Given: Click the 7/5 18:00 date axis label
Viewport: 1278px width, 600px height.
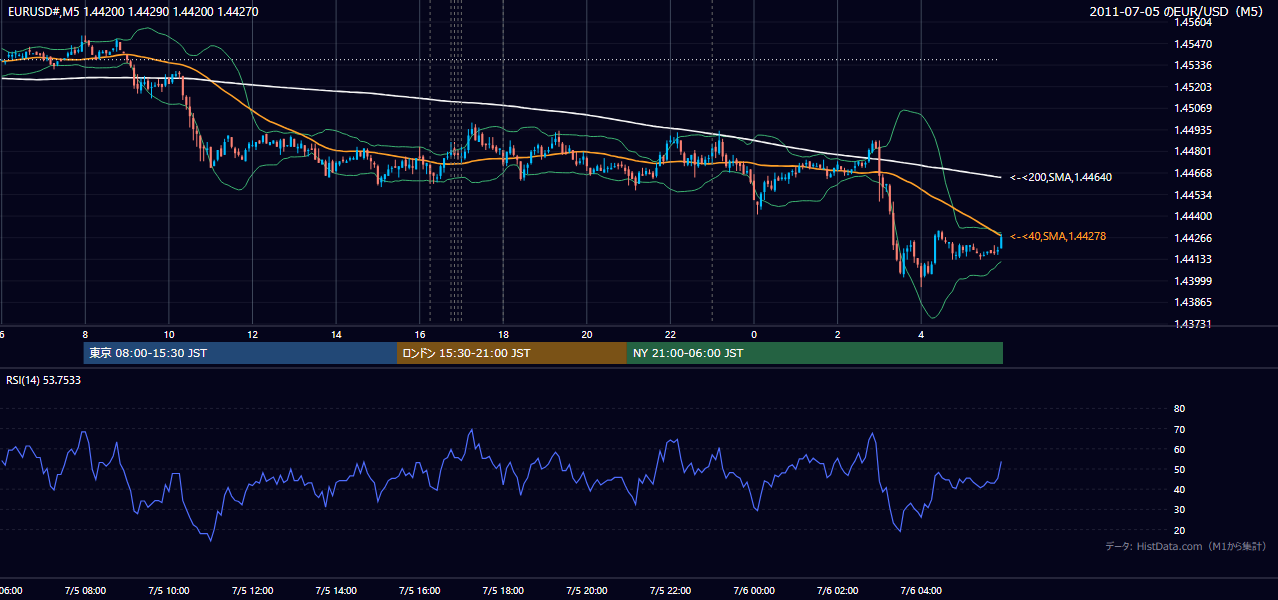Looking at the screenshot, I should [504, 591].
